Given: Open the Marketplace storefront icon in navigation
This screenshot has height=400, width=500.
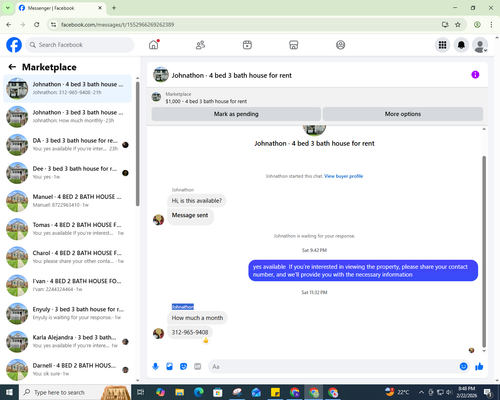Looking at the screenshot, I should pos(294,45).
